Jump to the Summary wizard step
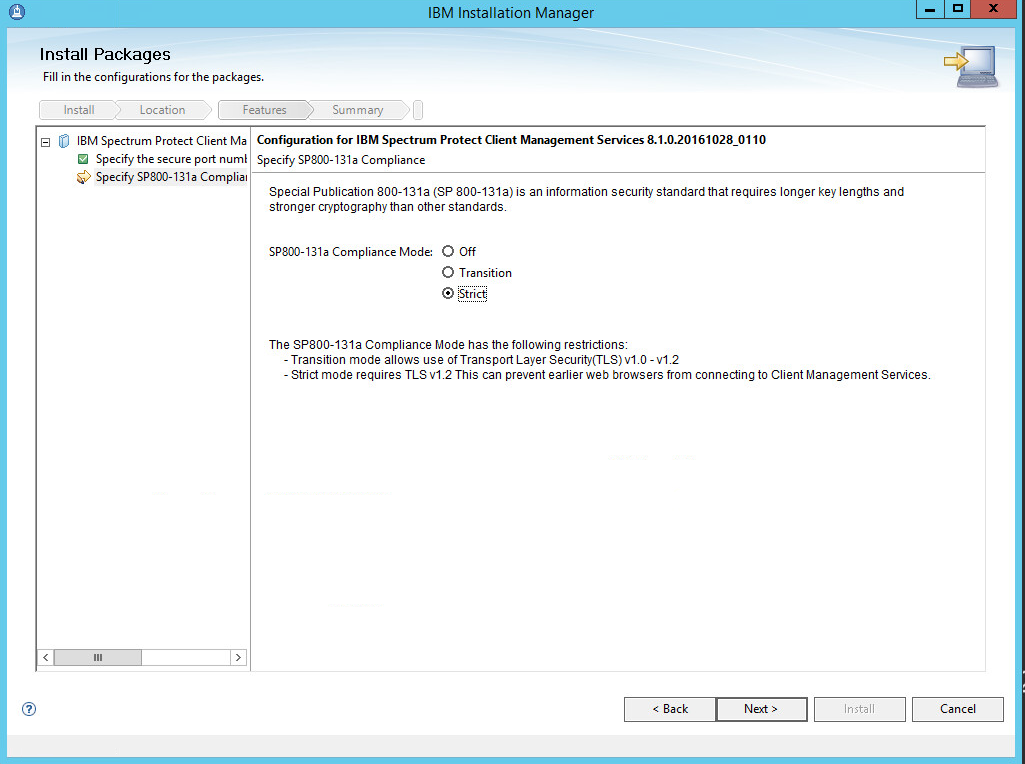The image size is (1025, 764). 357,110
